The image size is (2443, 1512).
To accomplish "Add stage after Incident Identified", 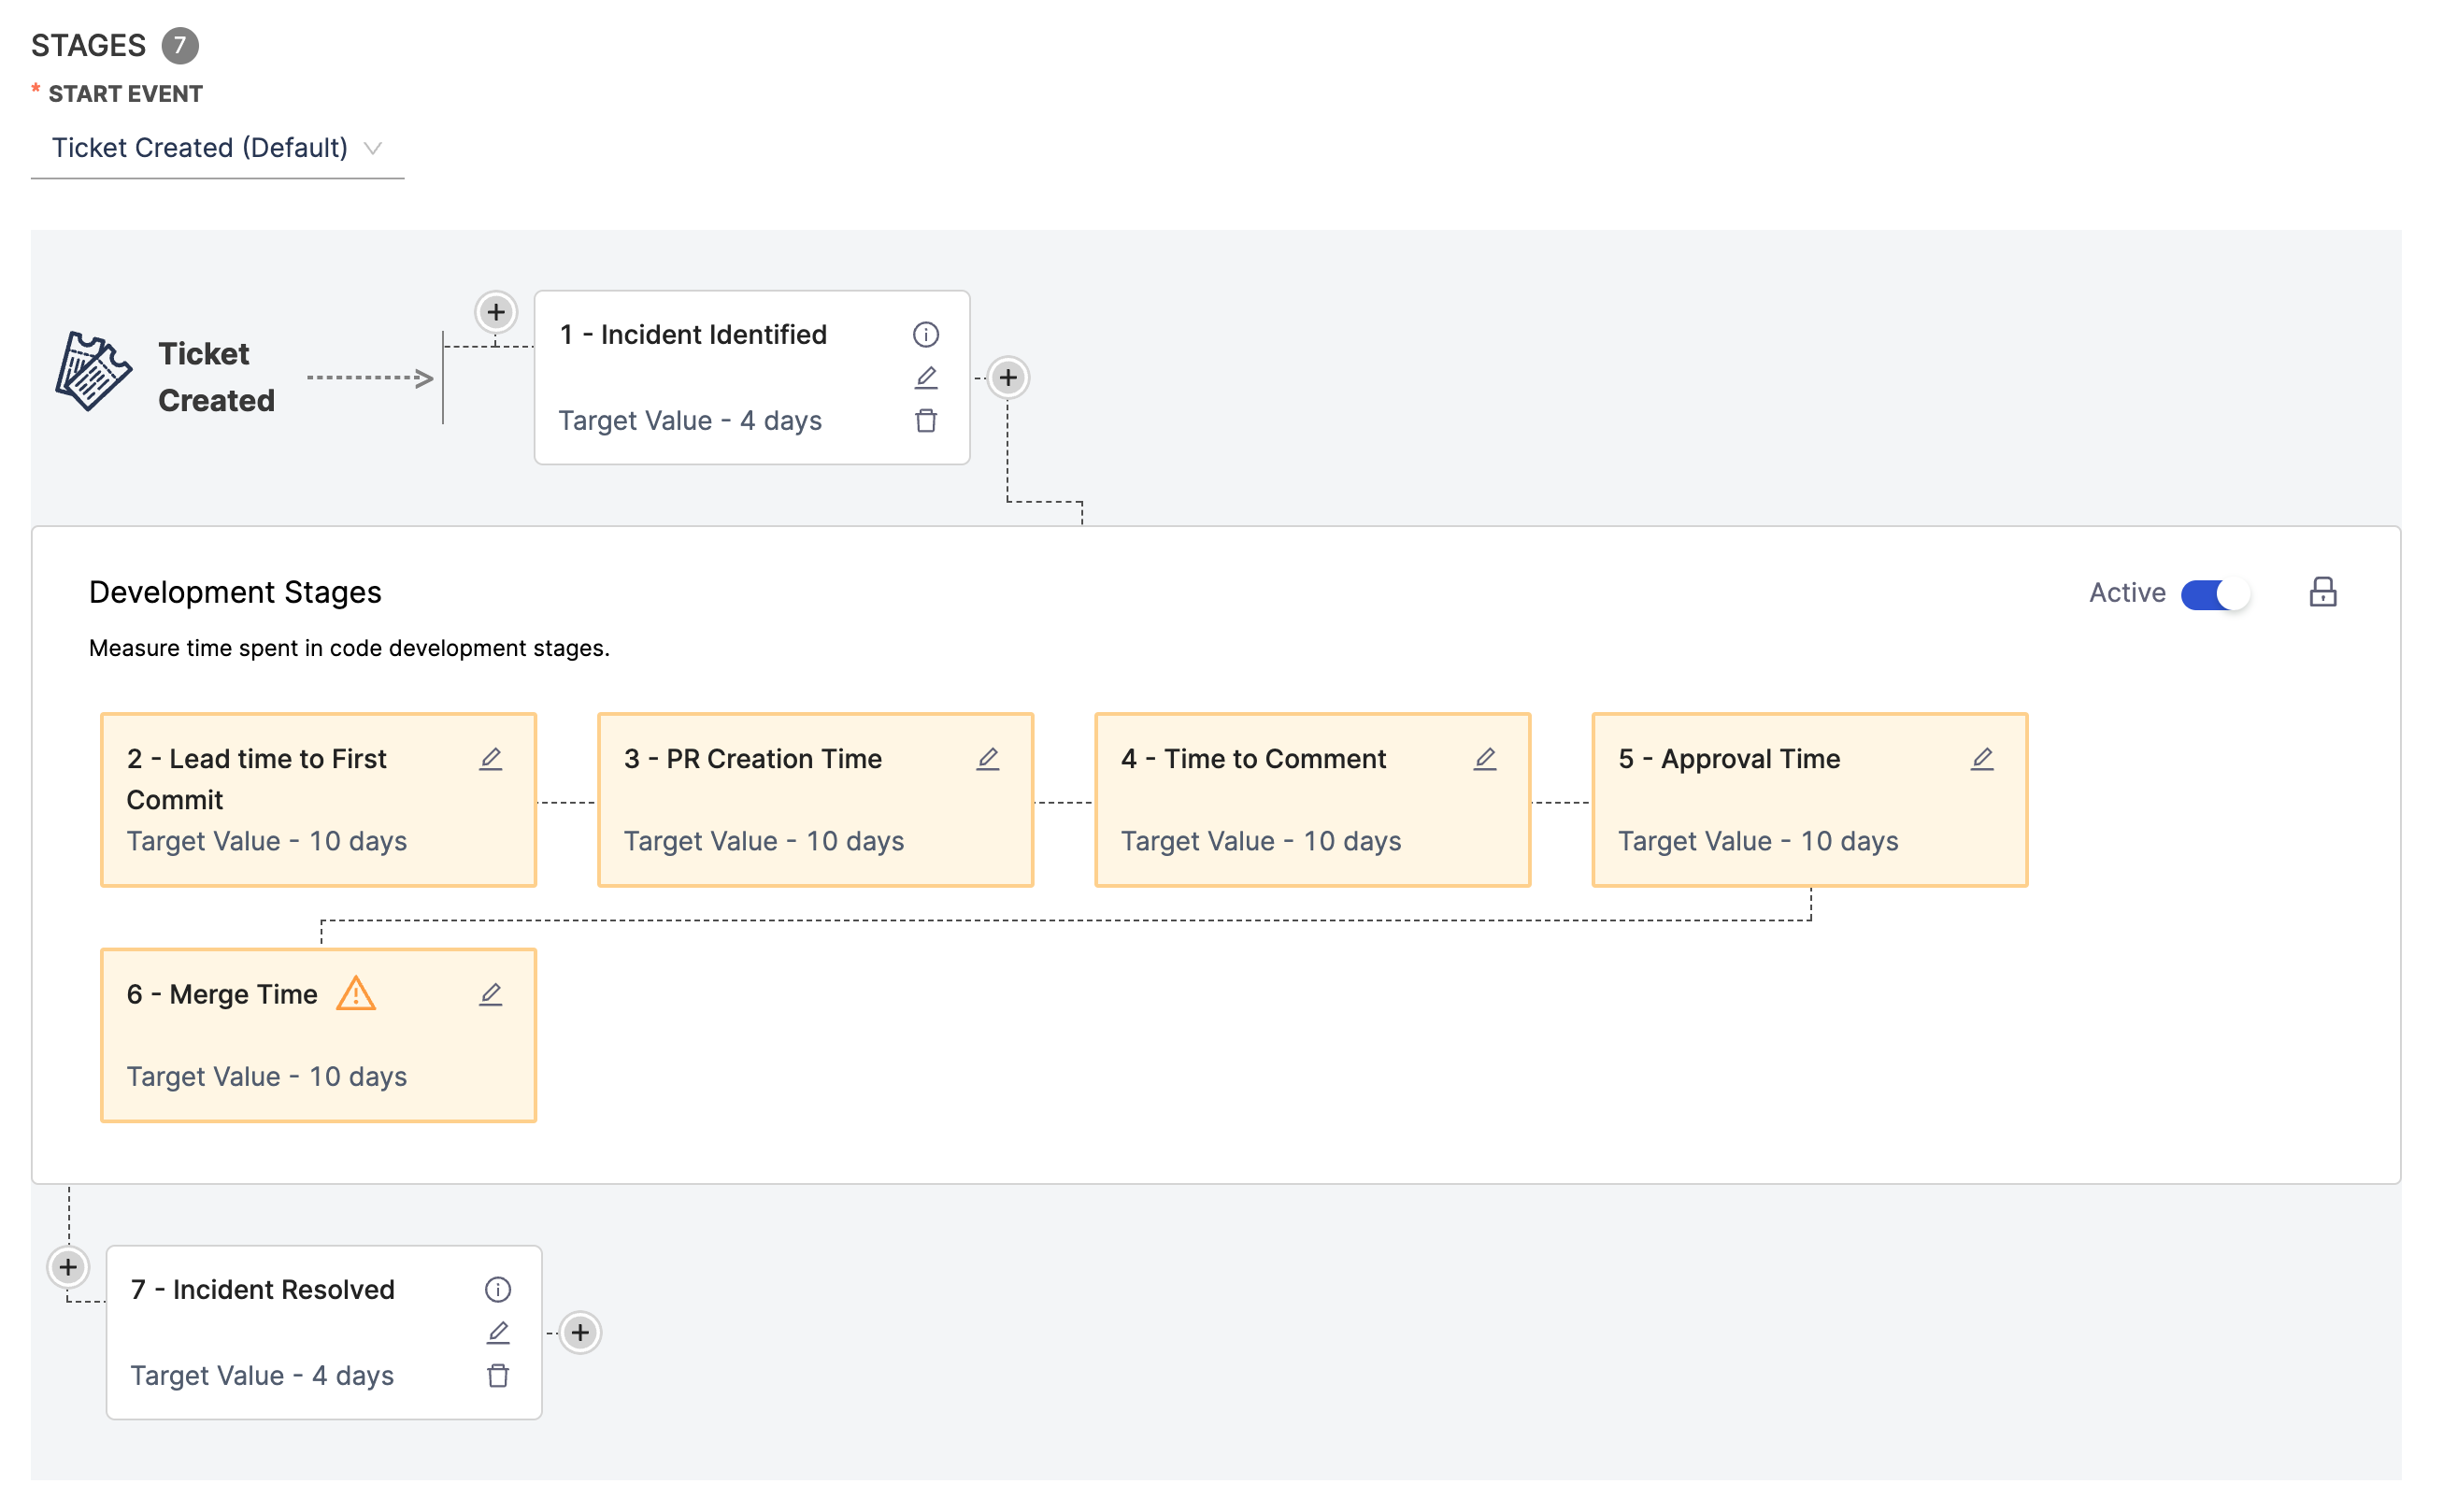I will 1007,377.
